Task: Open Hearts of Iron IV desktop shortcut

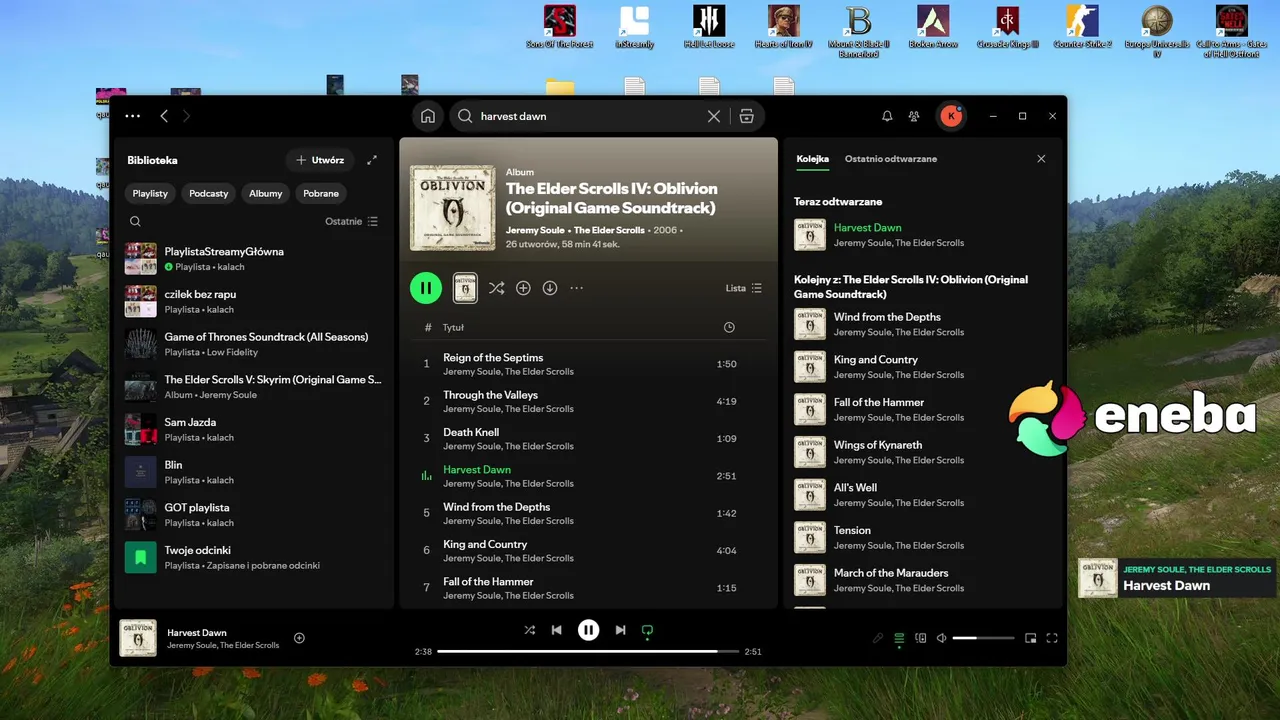Action: (783, 27)
